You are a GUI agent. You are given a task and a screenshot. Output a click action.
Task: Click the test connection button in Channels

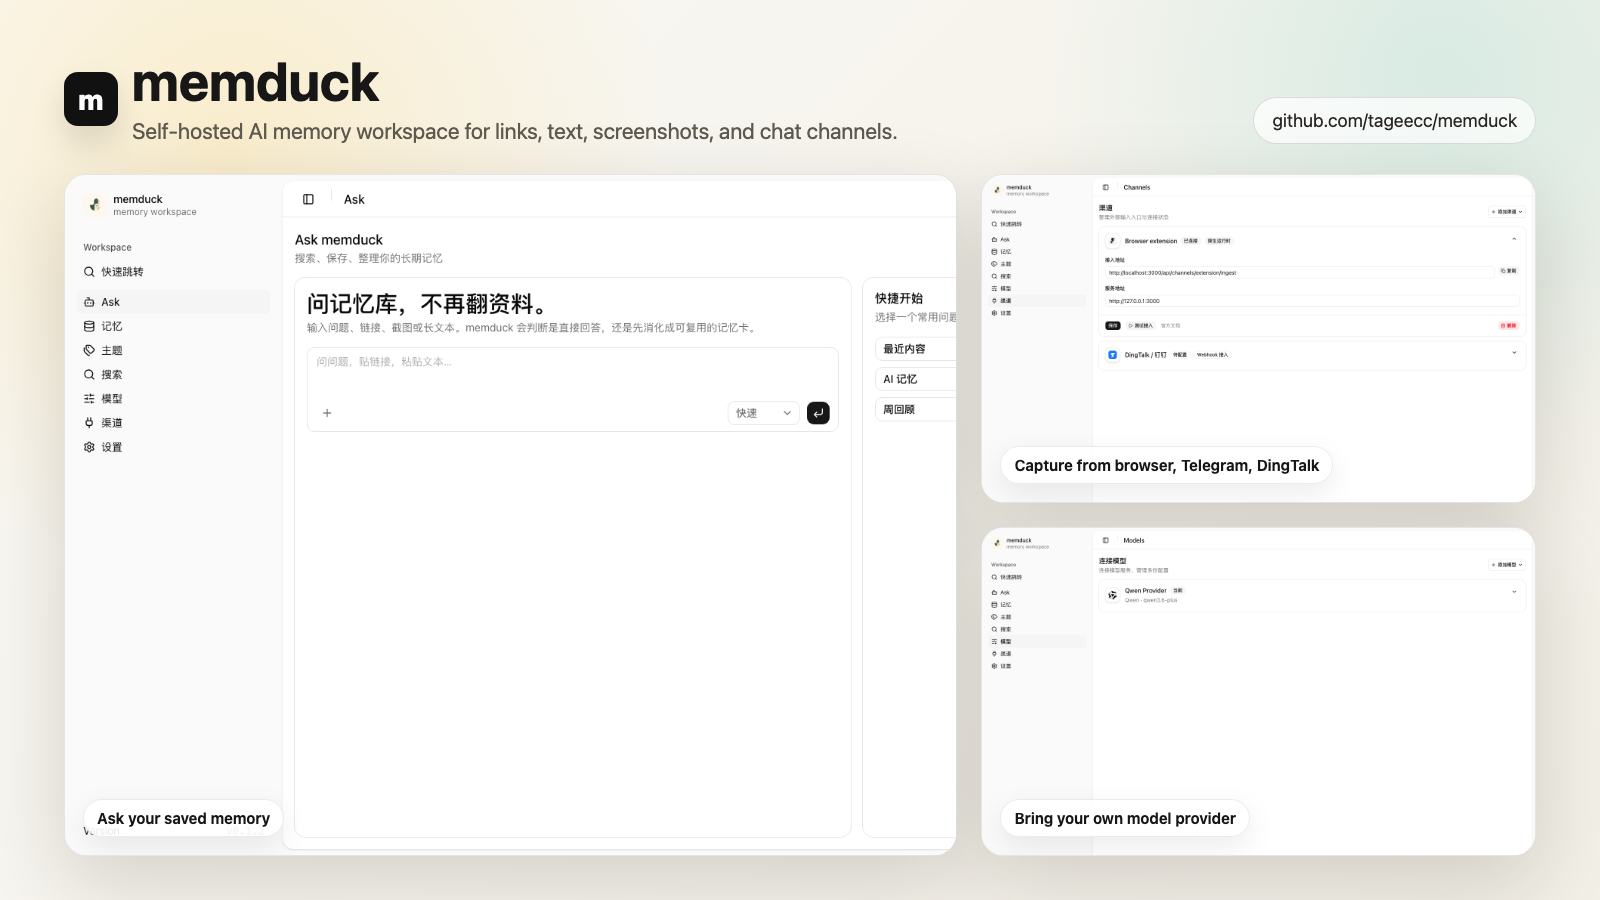(1141, 325)
